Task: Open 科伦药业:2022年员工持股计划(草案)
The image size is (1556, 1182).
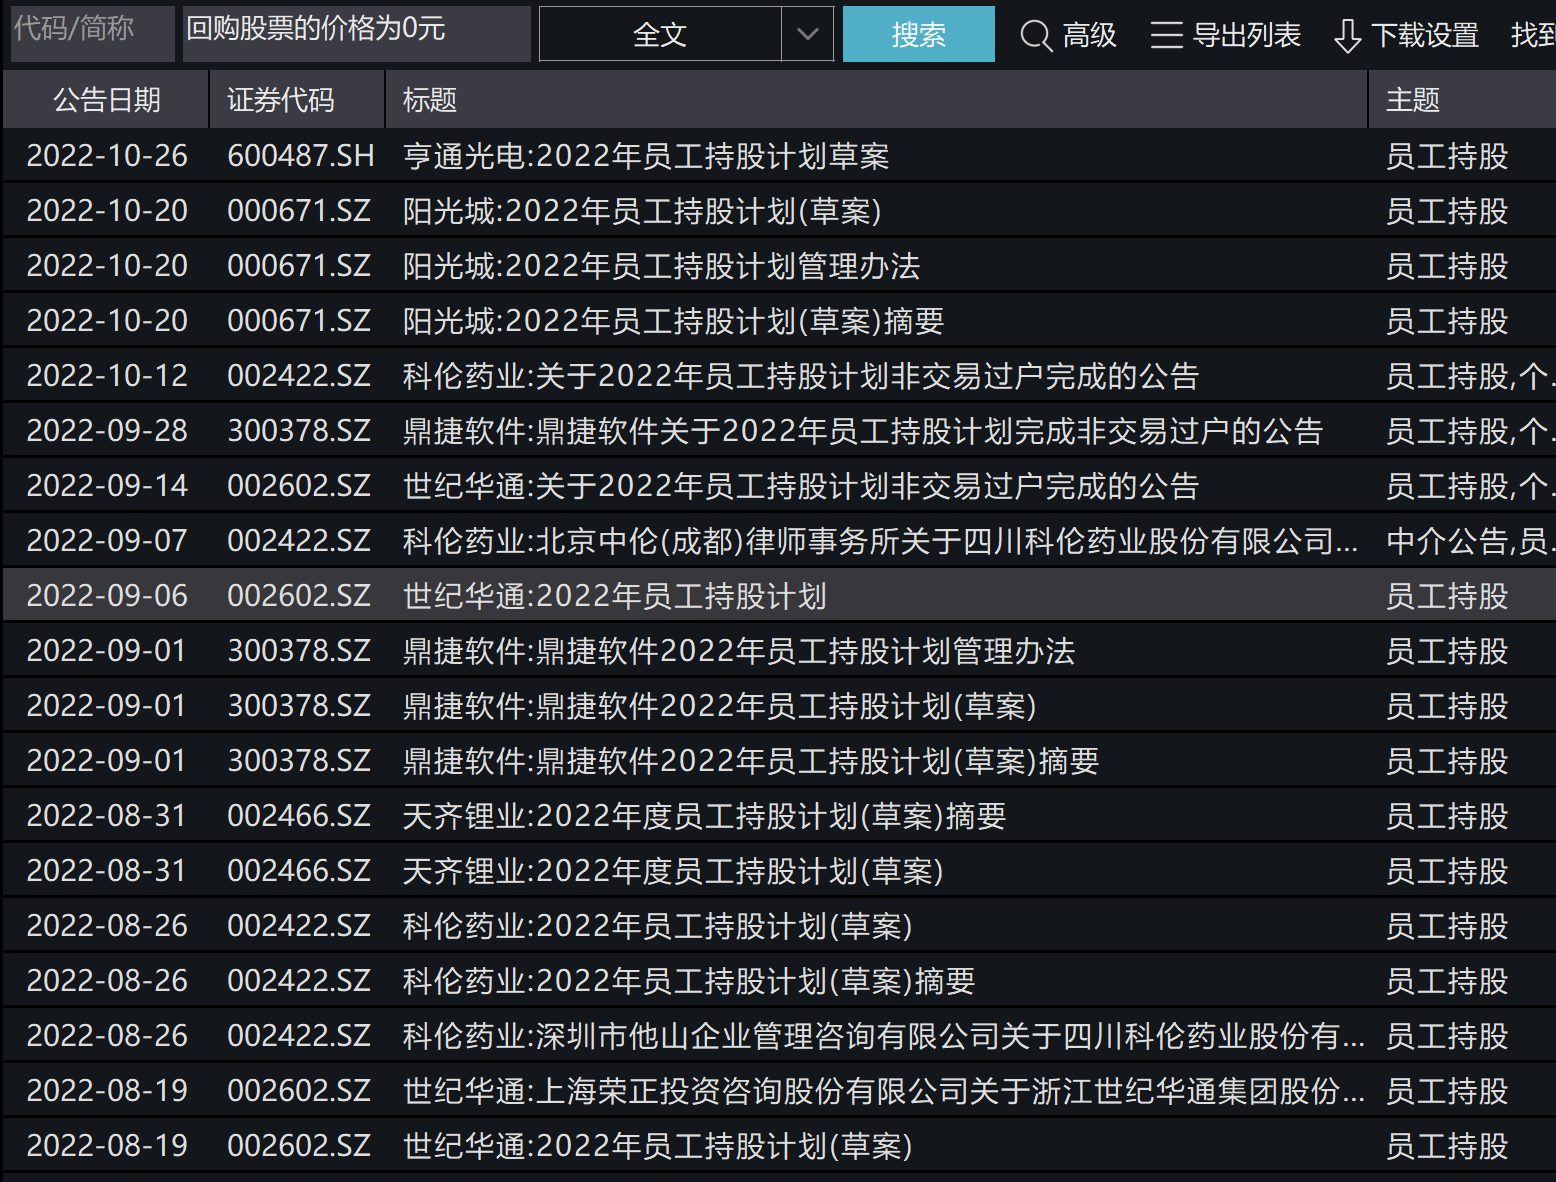Action: (658, 926)
